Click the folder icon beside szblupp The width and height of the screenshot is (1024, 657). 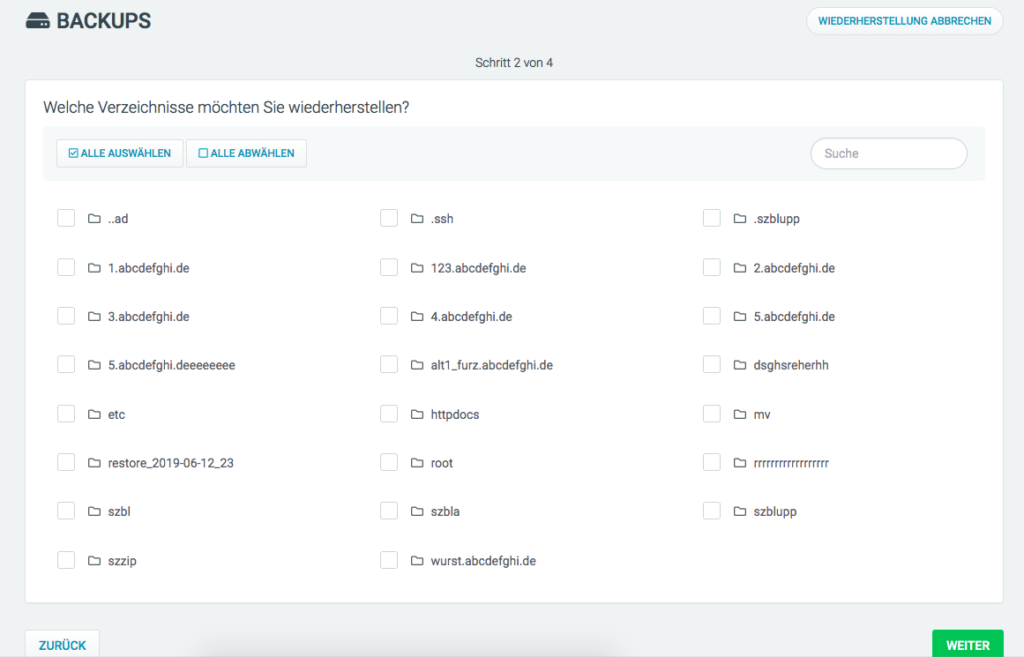739,511
